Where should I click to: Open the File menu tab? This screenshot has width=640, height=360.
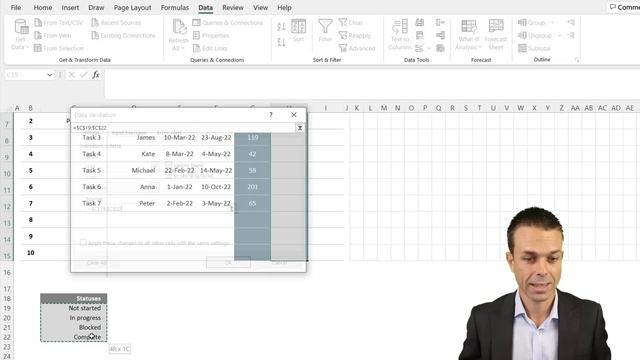(x=16, y=7)
